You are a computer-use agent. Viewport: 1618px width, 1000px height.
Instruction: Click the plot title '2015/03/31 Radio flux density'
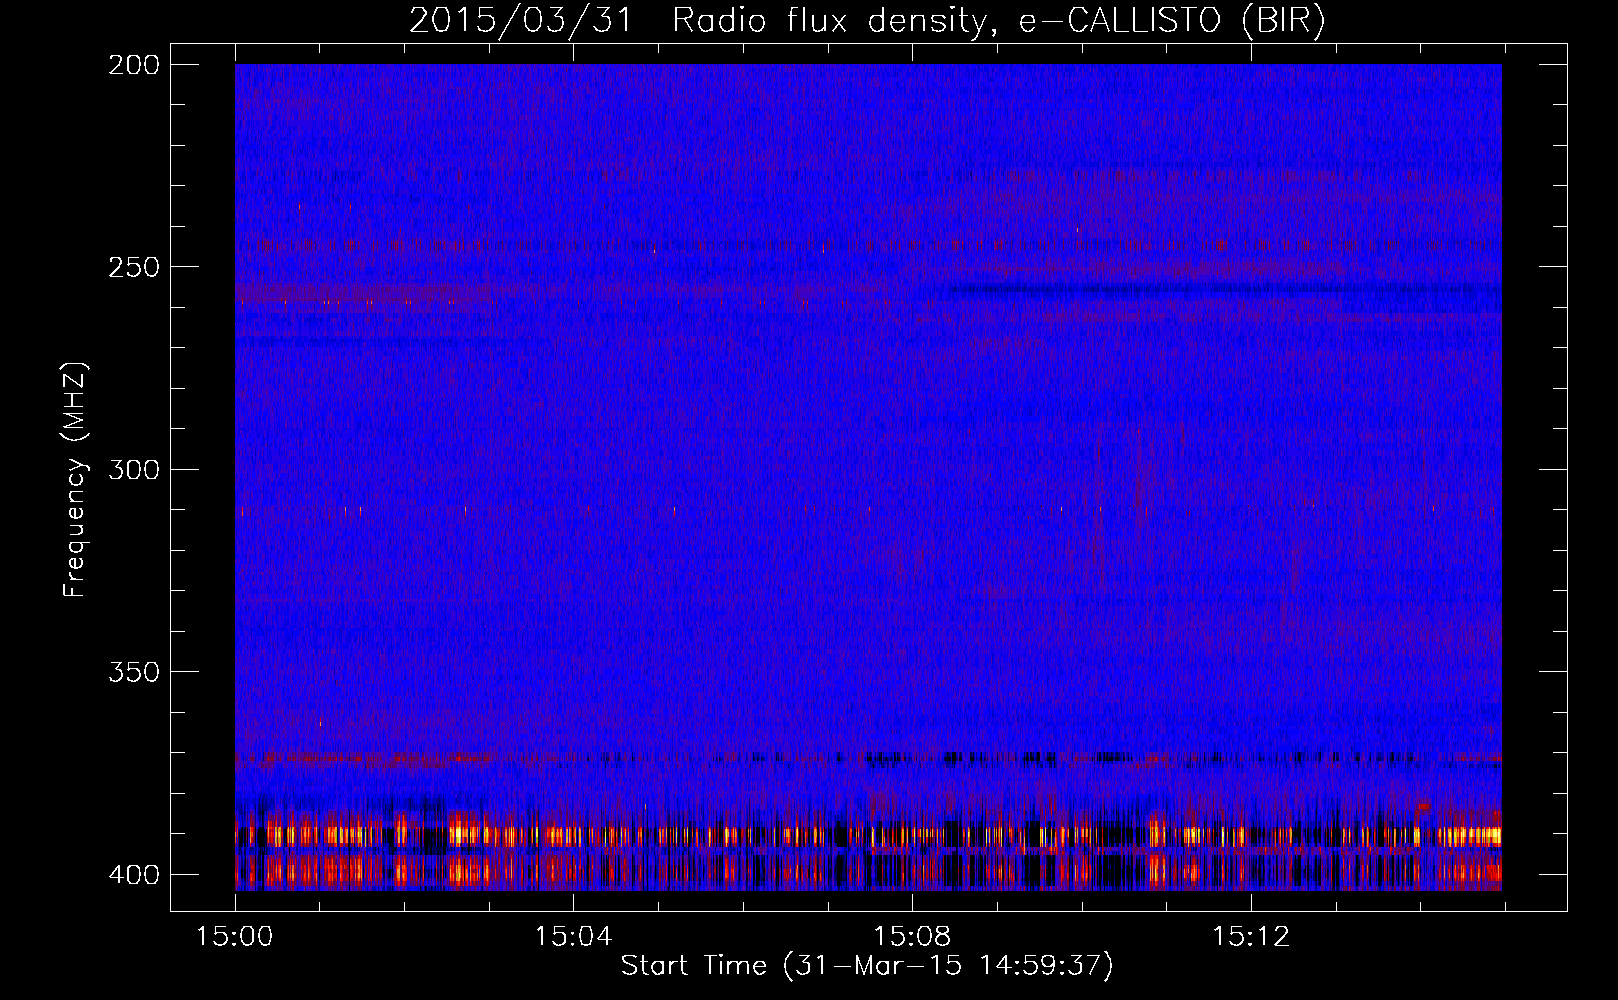[x=867, y=20]
